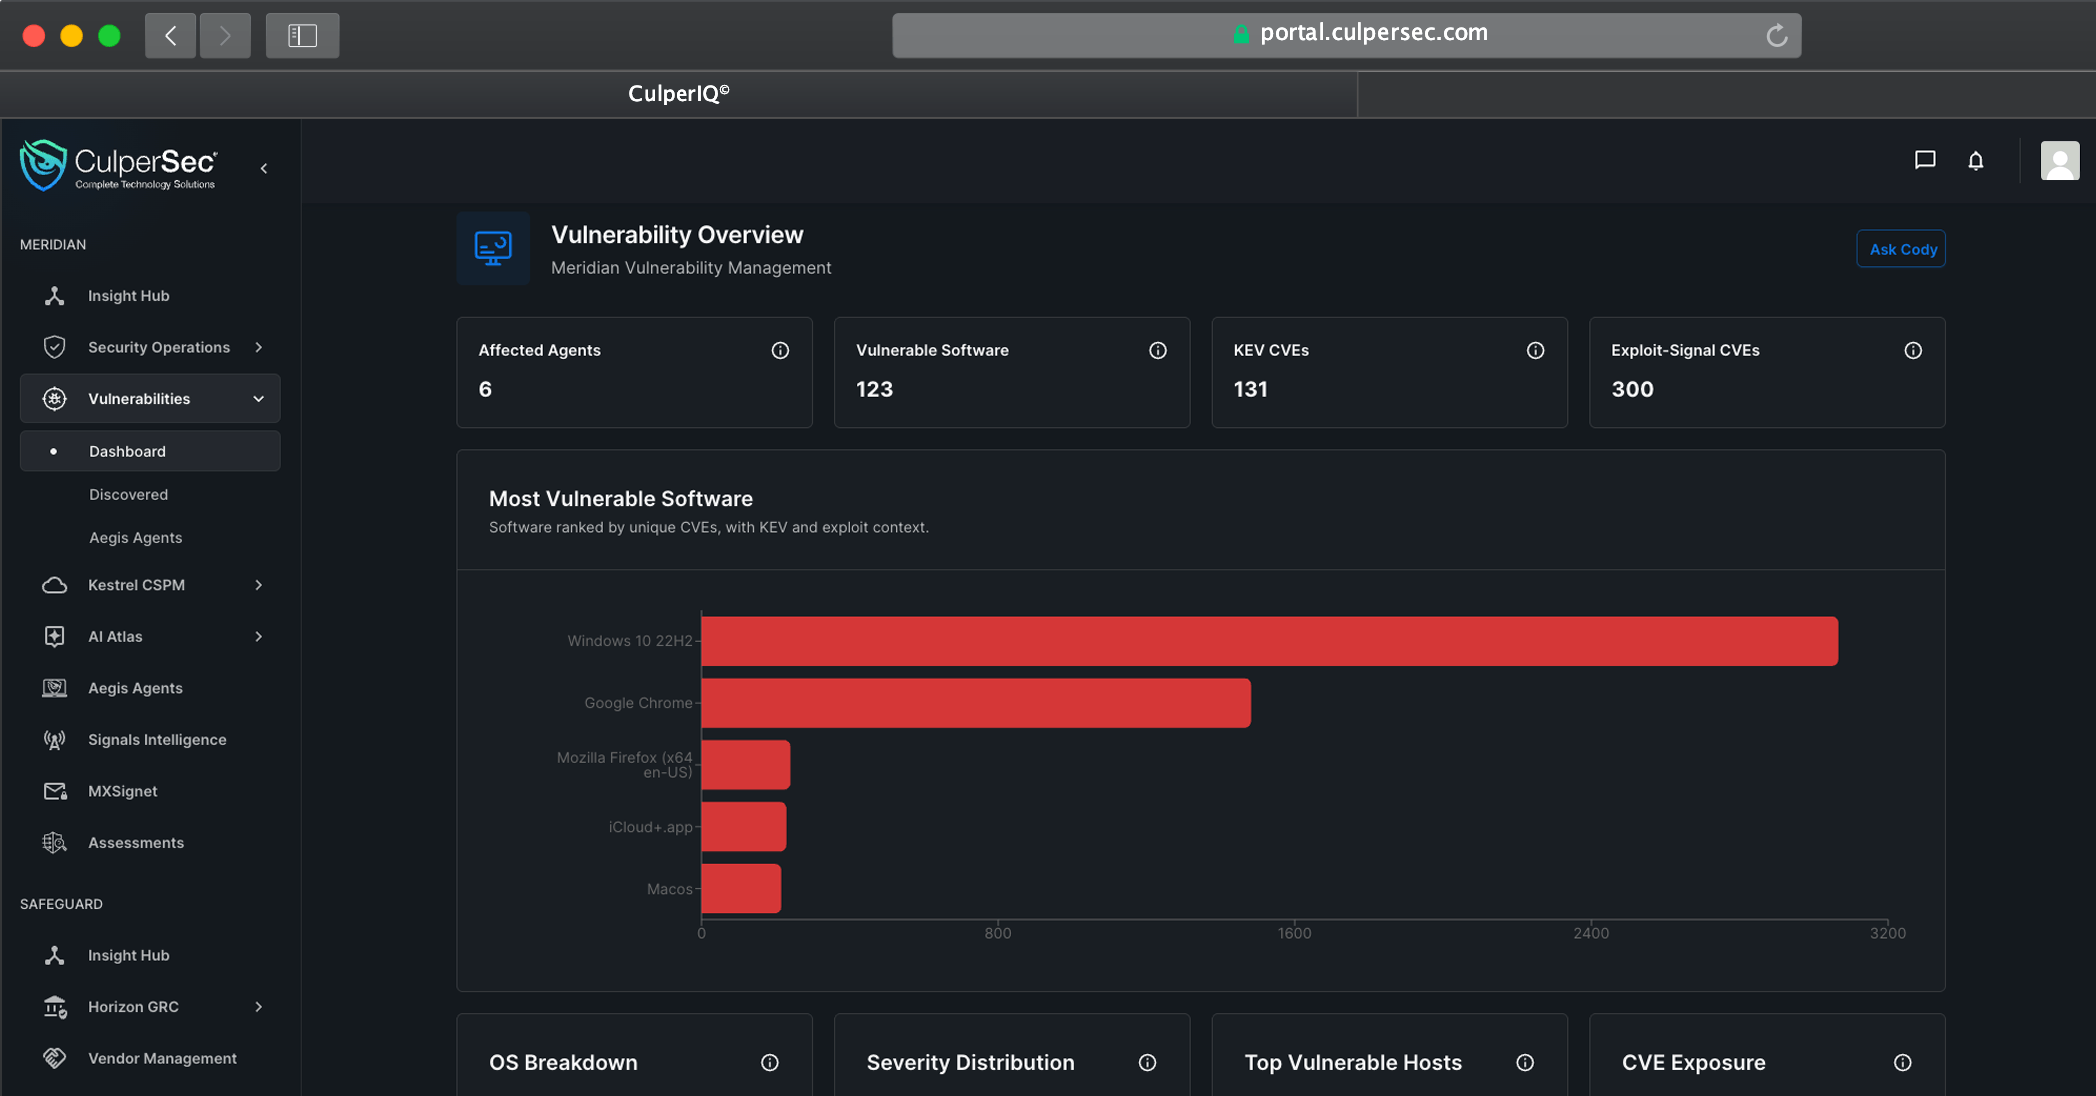Screen dimensions: 2096x1096
Task: Click the Safeguard Insight Hub icon
Action: point(55,955)
